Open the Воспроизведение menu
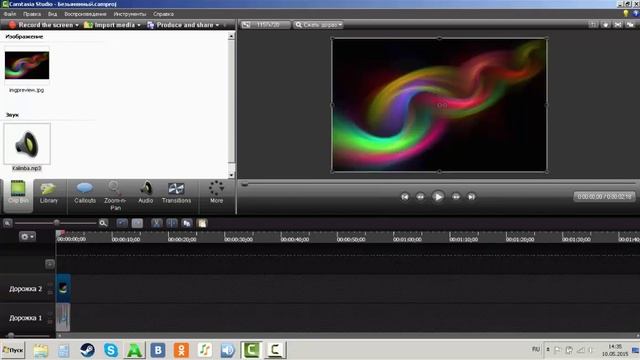The image size is (640, 360). 85,14
